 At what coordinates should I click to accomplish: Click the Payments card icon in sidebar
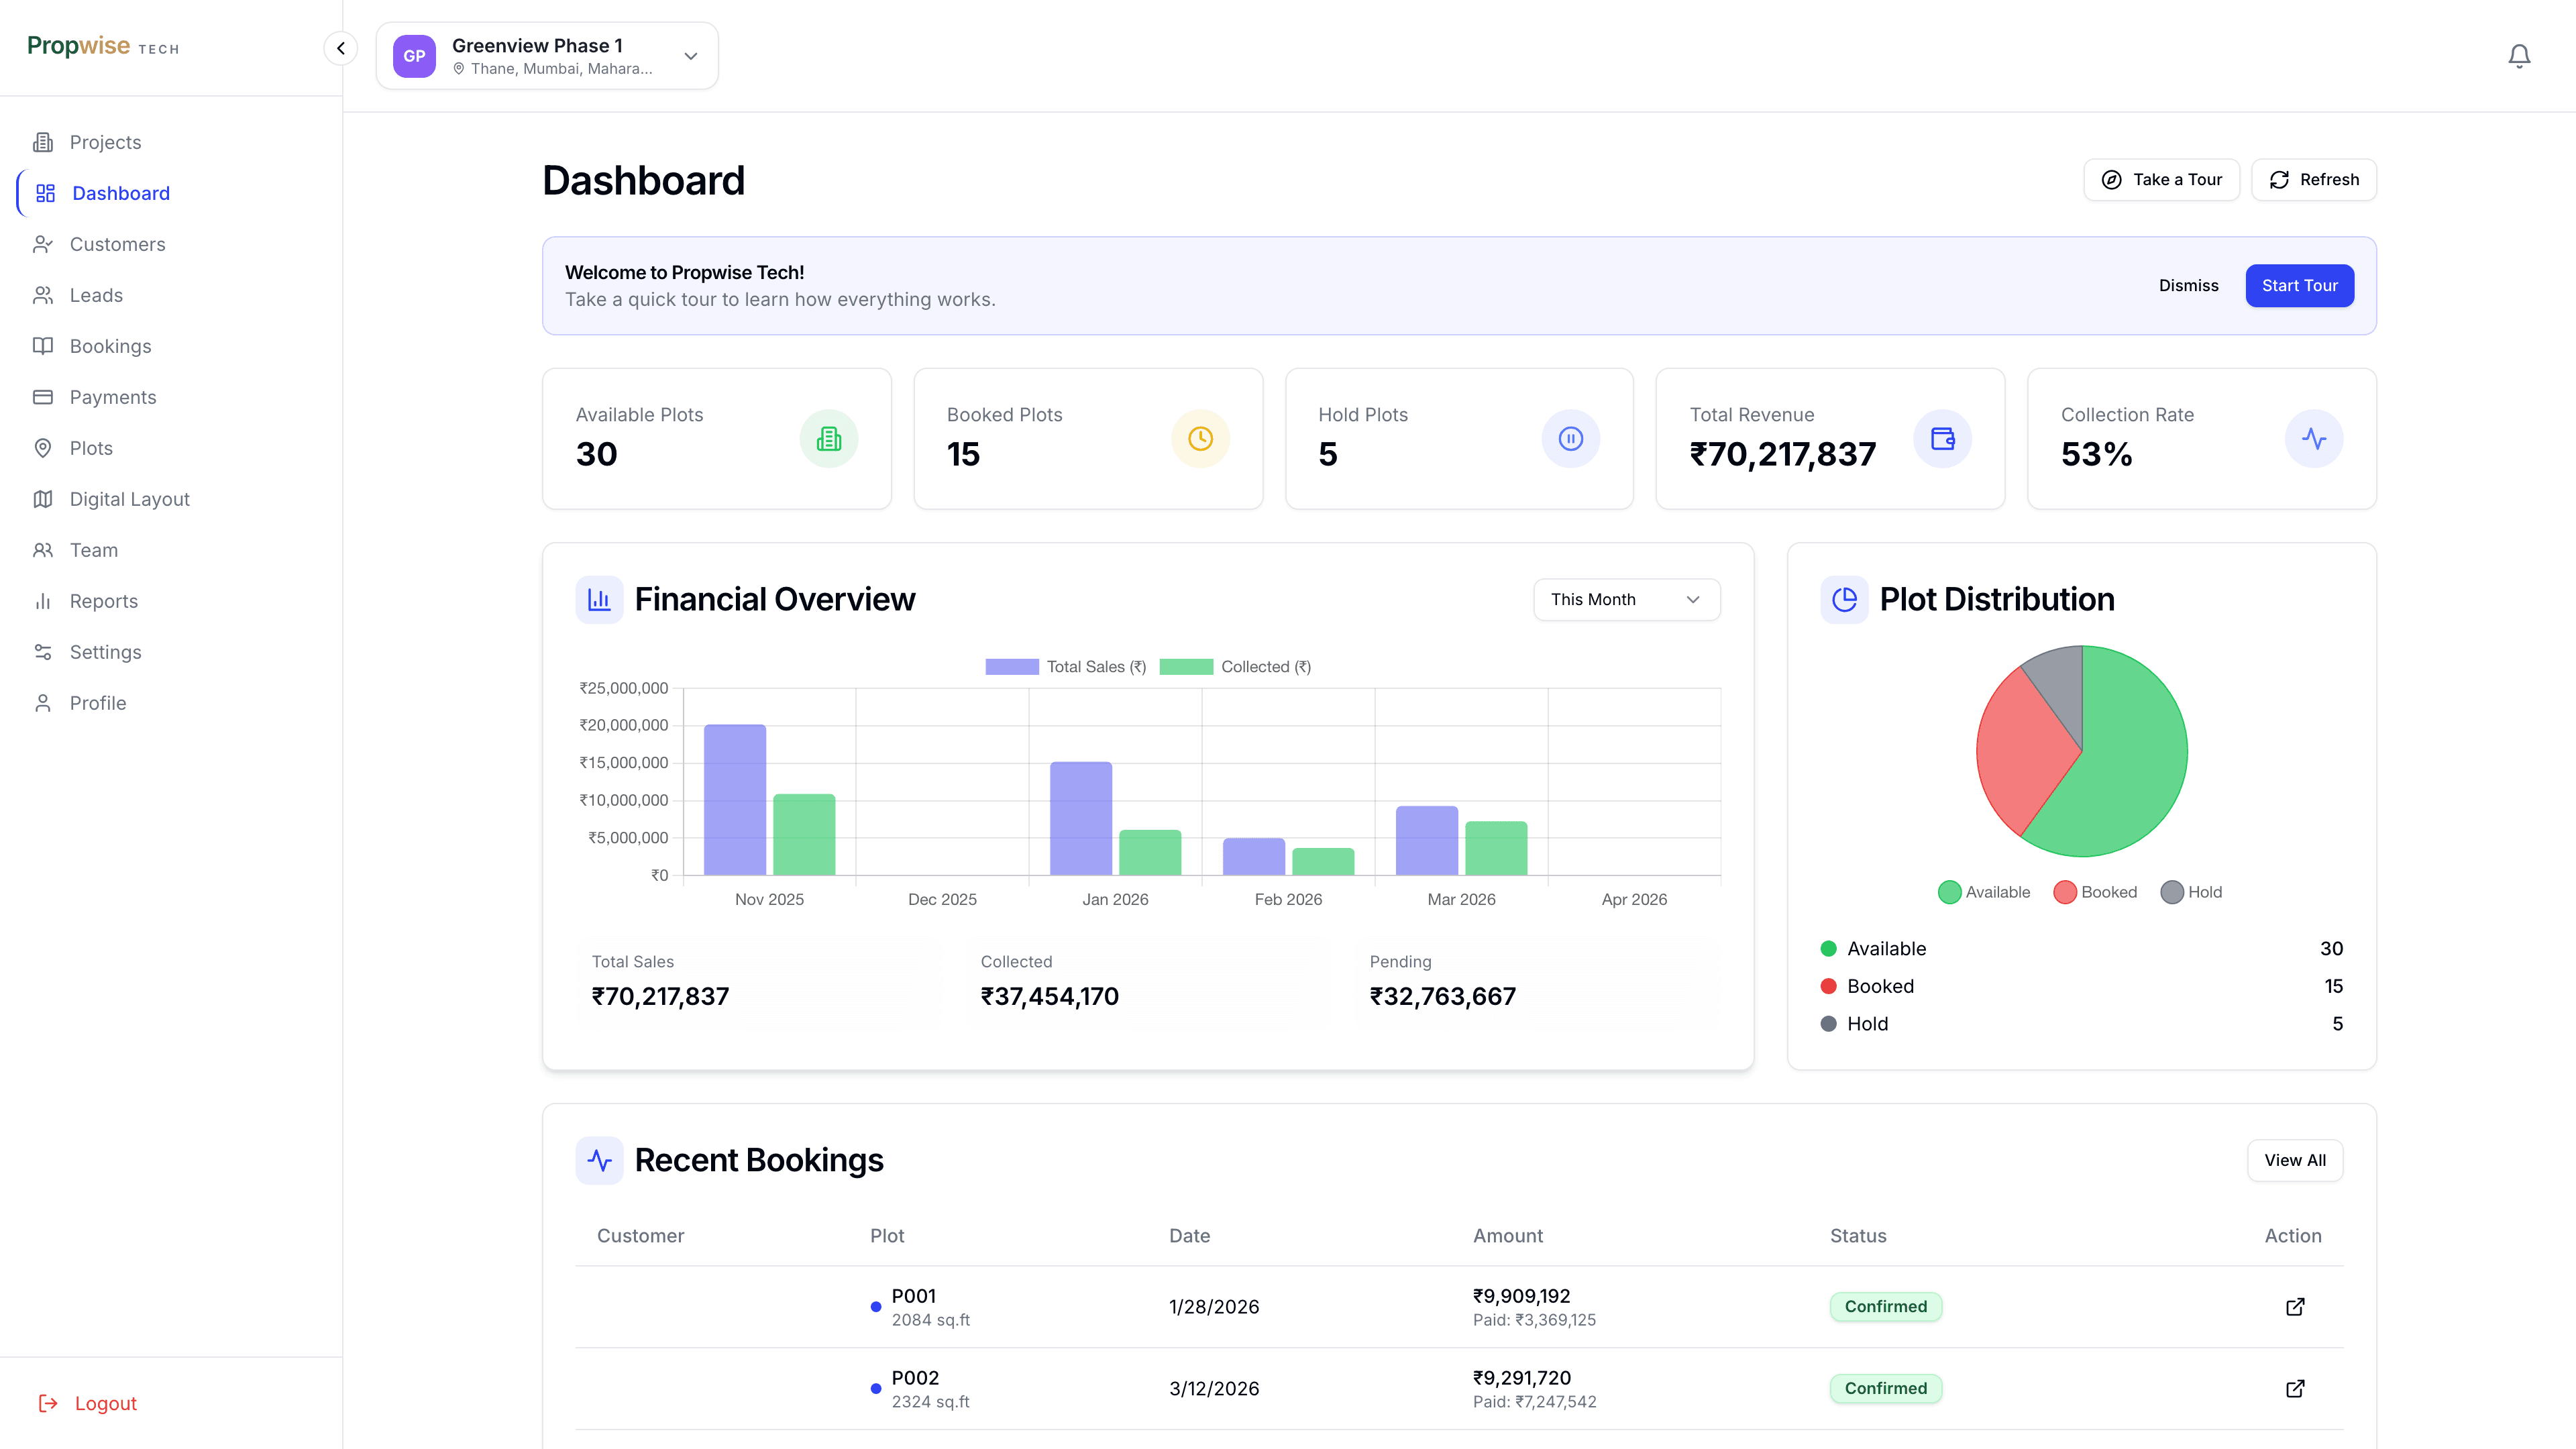(43, 397)
